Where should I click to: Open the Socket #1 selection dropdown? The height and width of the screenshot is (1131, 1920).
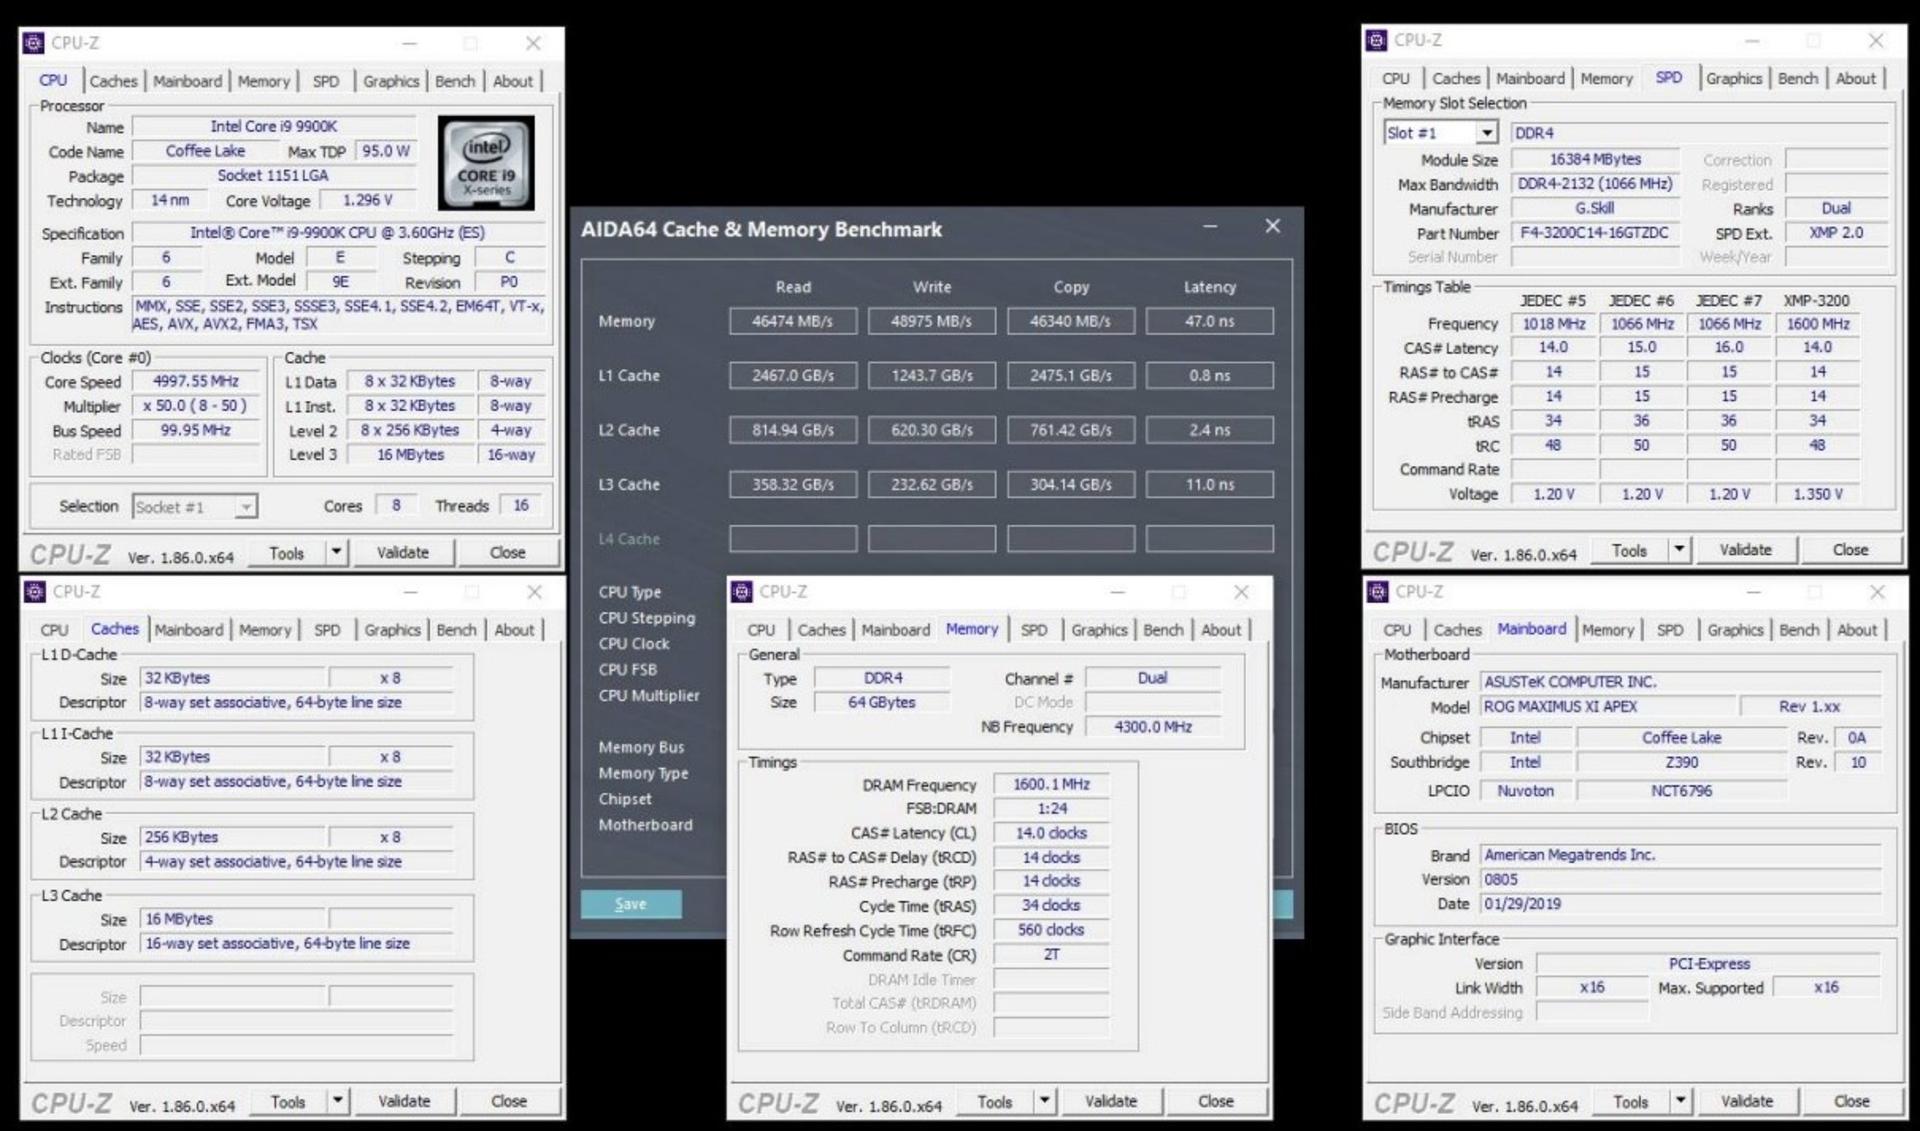[x=245, y=507]
